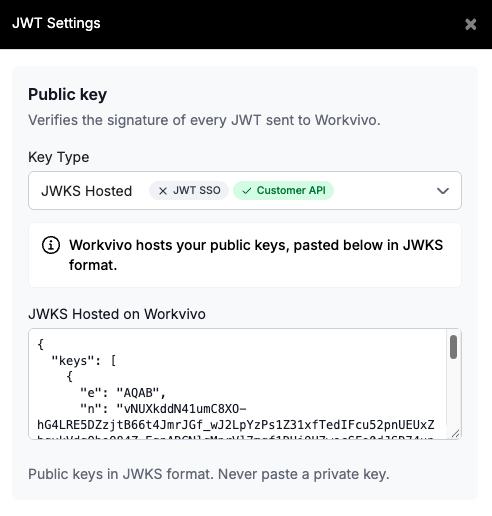Click the "Key Type" label
Viewport: 492px width, 516px height.
click(59, 157)
